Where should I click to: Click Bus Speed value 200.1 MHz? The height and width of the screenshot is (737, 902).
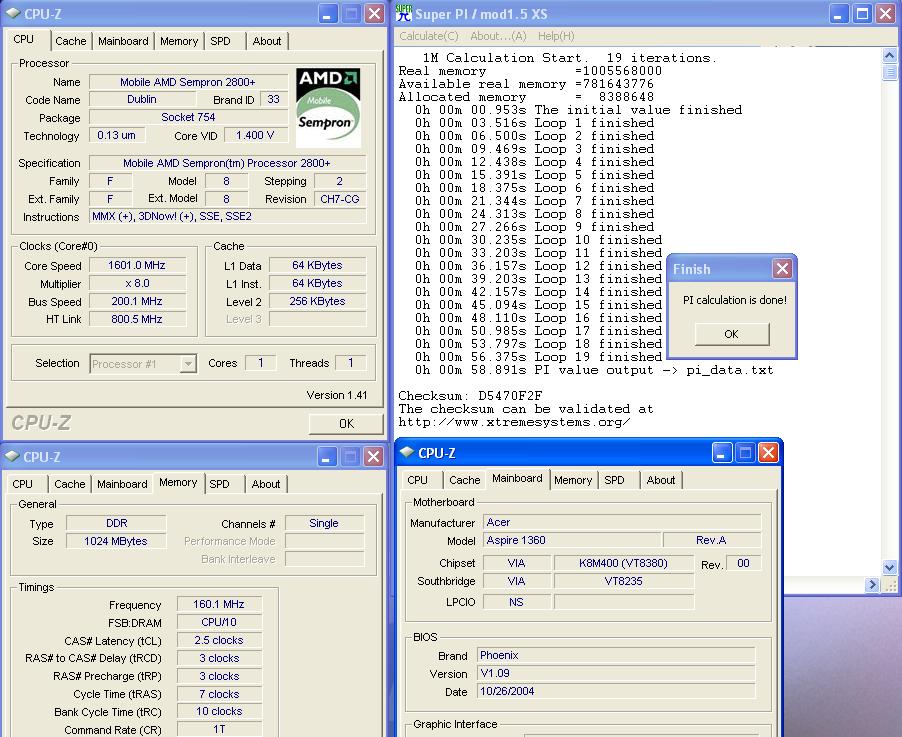(137, 301)
